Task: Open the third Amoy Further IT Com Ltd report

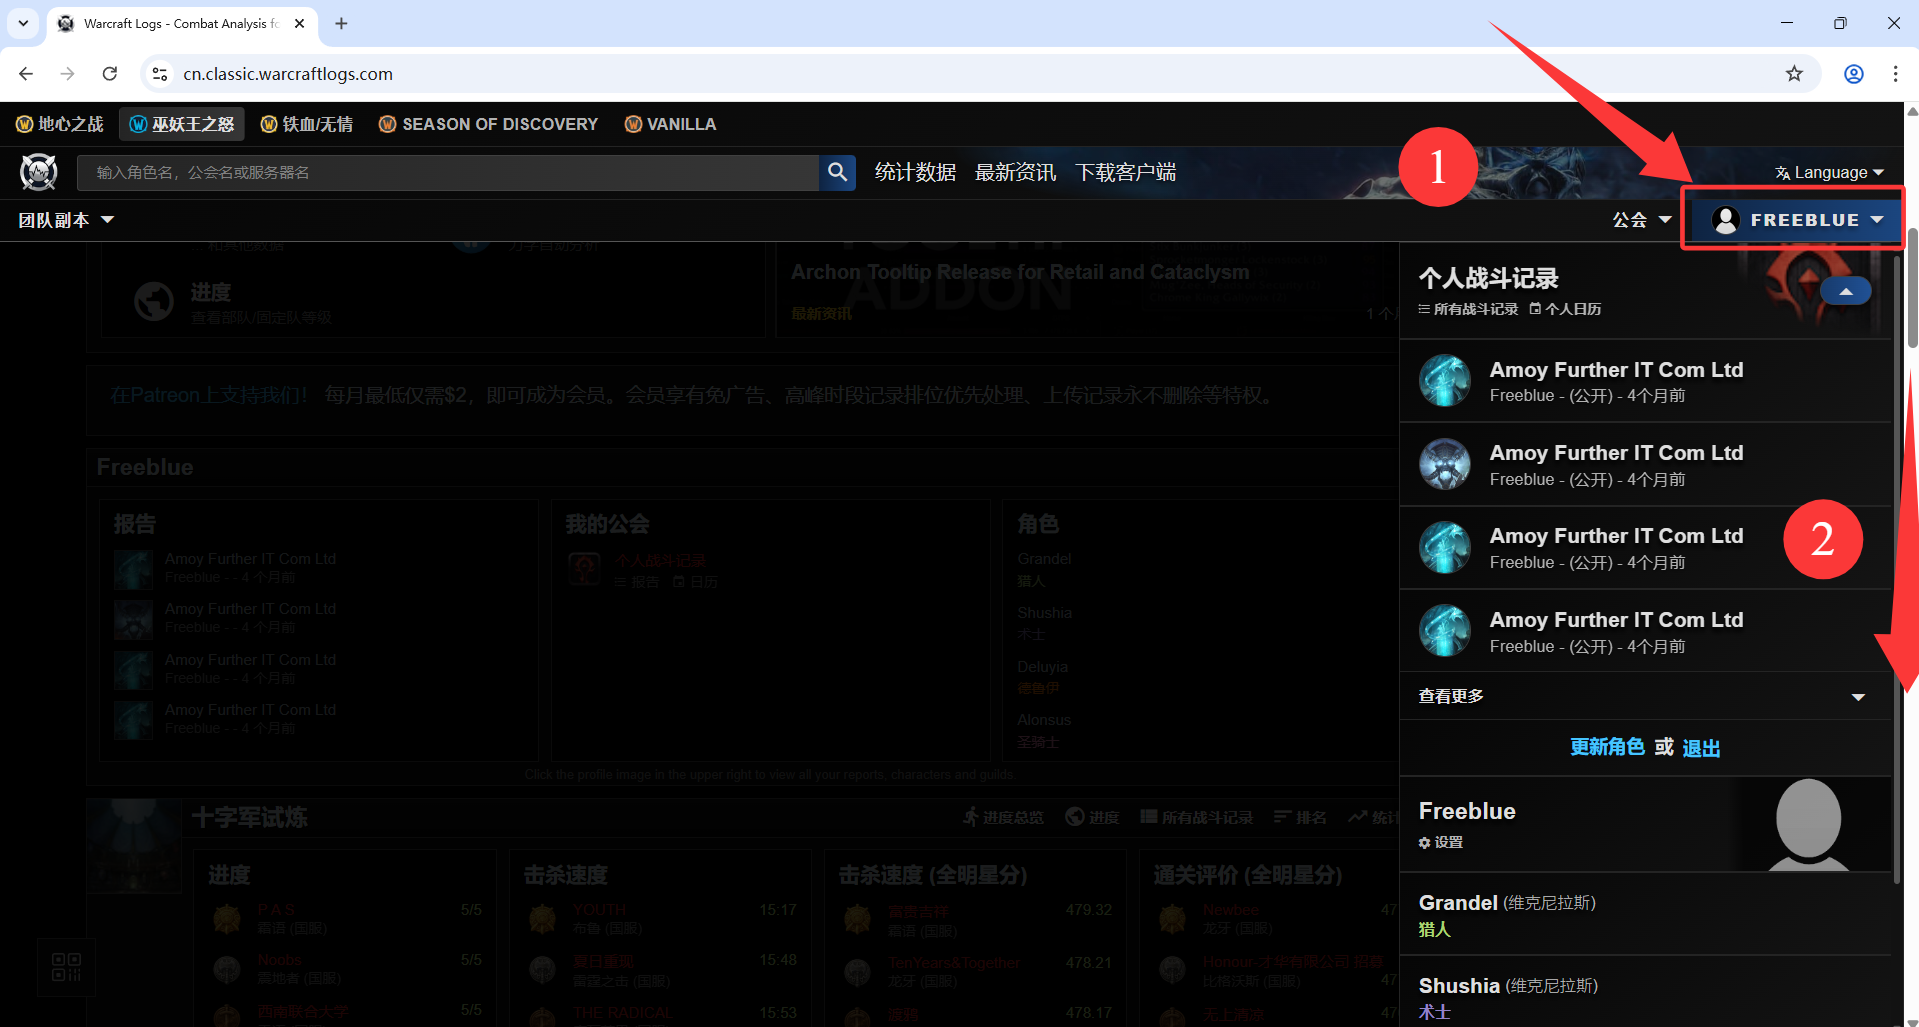Action: tap(1645, 548)
